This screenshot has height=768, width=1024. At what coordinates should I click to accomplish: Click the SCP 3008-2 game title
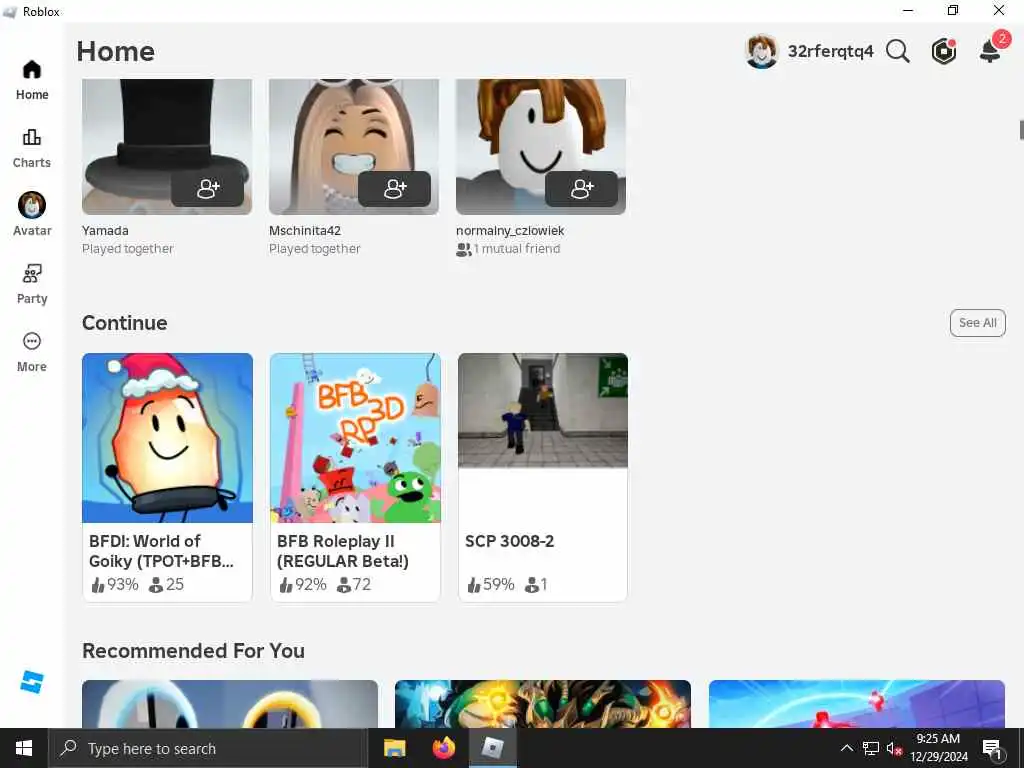[509, 541]
